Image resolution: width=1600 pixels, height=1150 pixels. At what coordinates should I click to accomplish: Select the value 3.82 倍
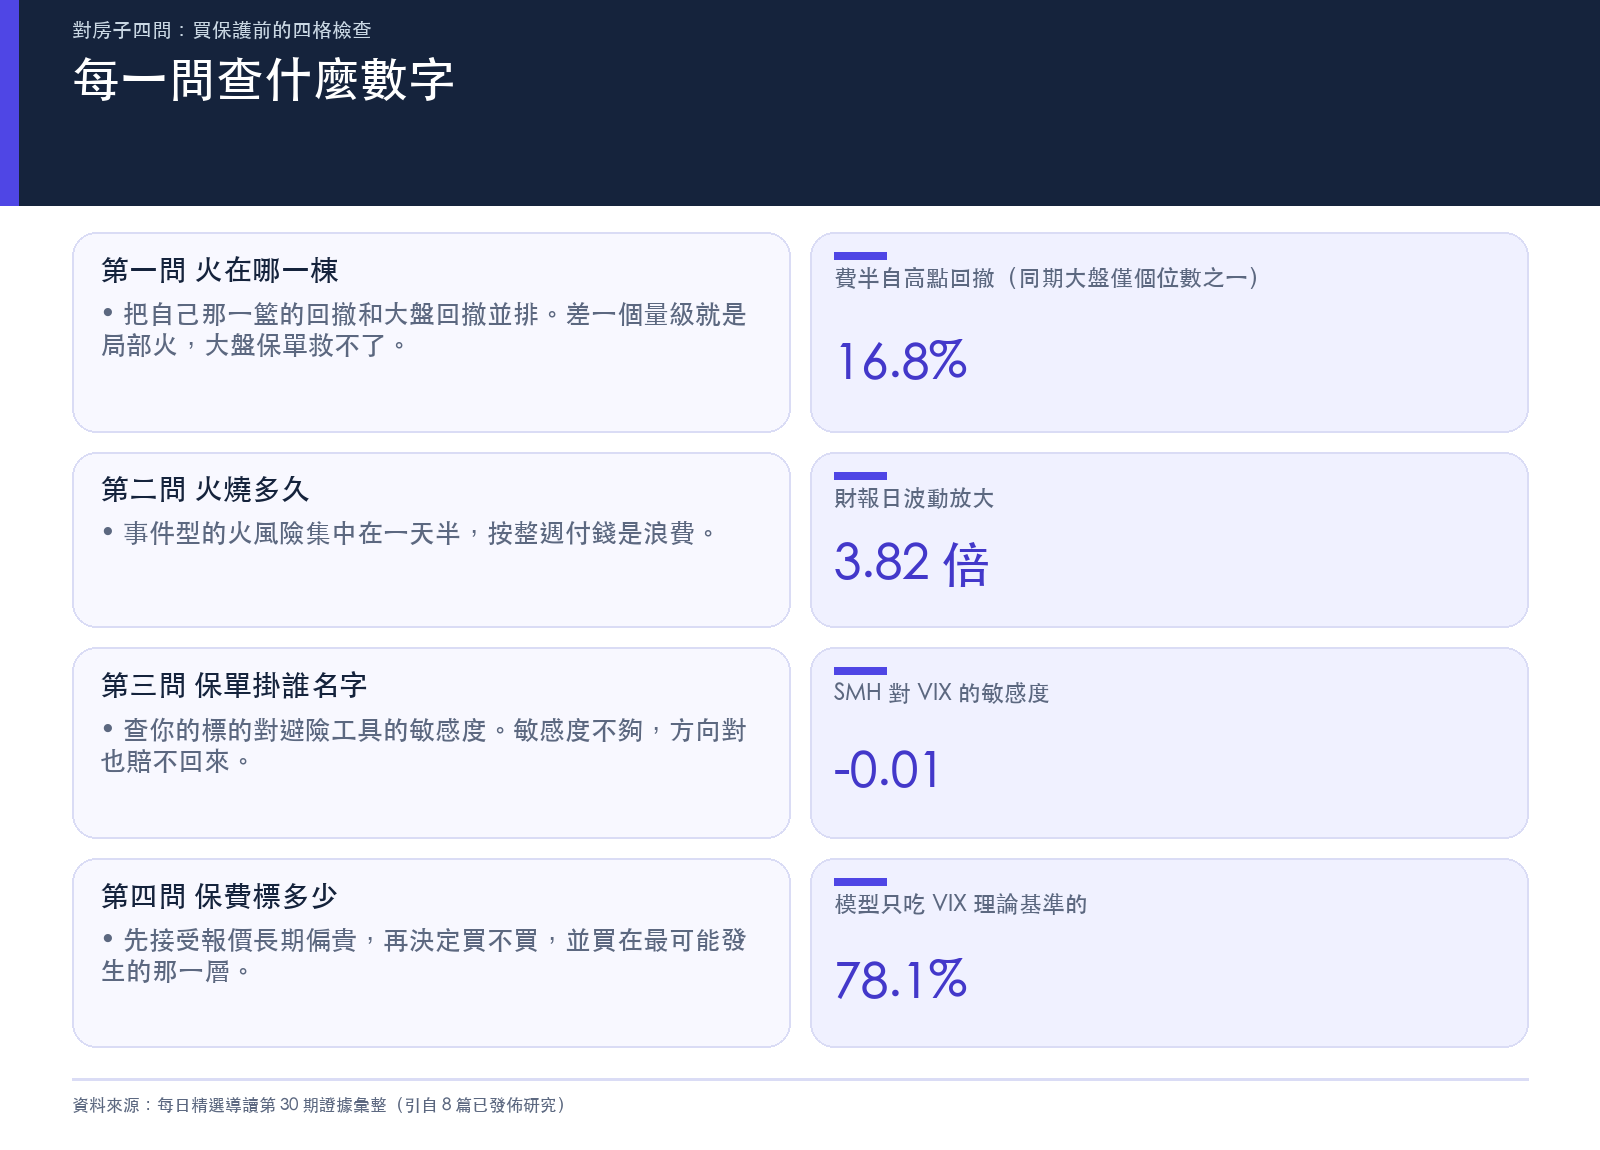coord(911,563)
